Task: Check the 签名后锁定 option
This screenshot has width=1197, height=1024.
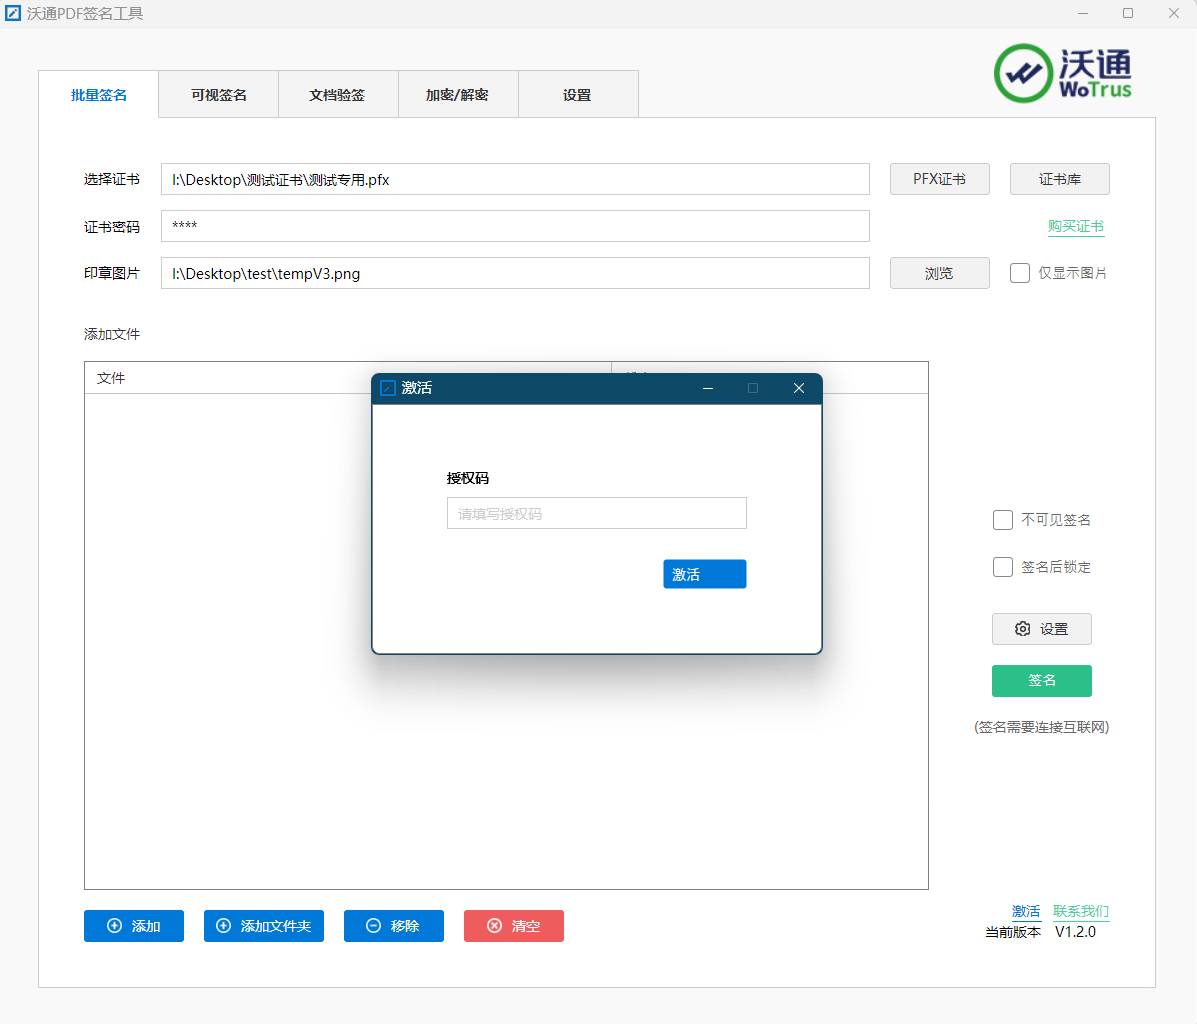Action: pos(1003,567)
